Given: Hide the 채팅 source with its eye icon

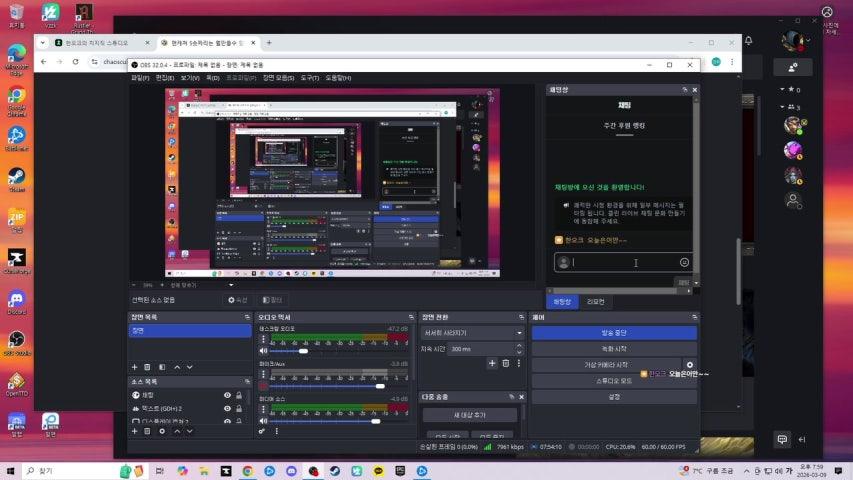Looking at the screenshot, I should click(x=227, y=395).
